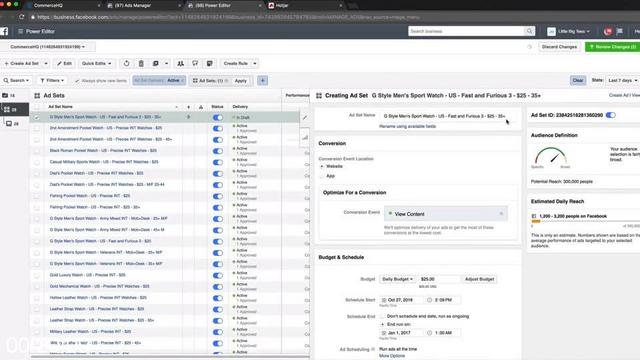Click the Apply button

241,81
